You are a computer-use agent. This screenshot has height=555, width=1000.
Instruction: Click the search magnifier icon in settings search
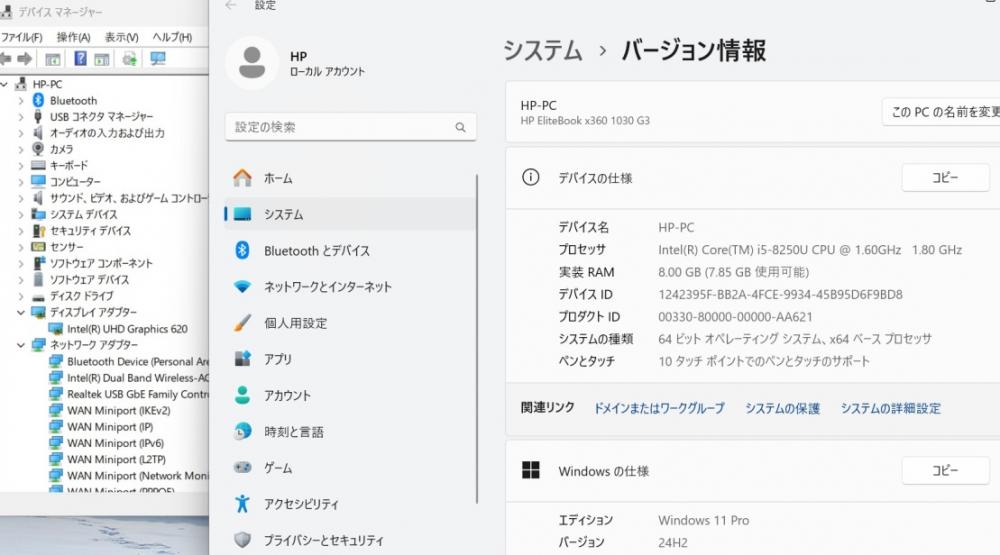[x=460, y=127]
